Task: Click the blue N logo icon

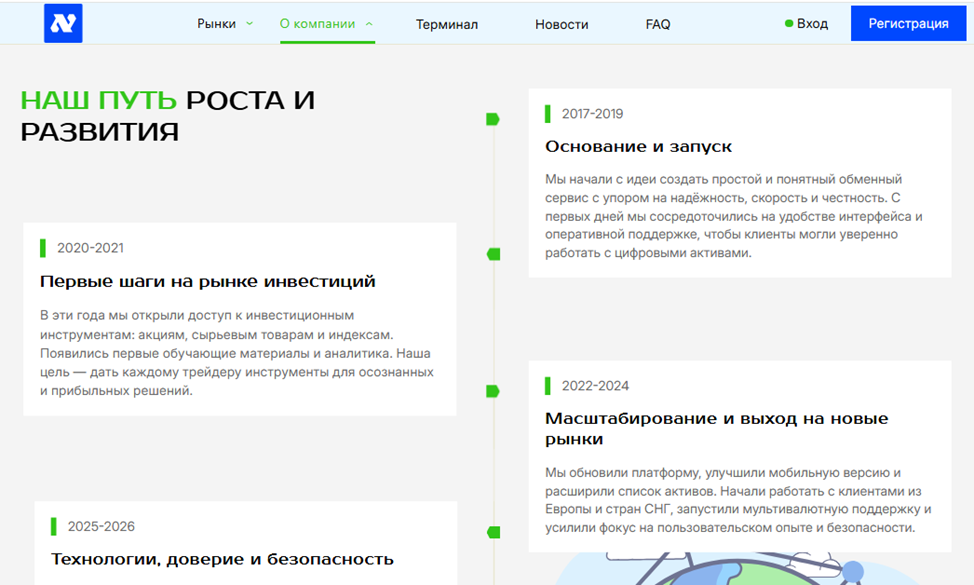Action: 63,23
